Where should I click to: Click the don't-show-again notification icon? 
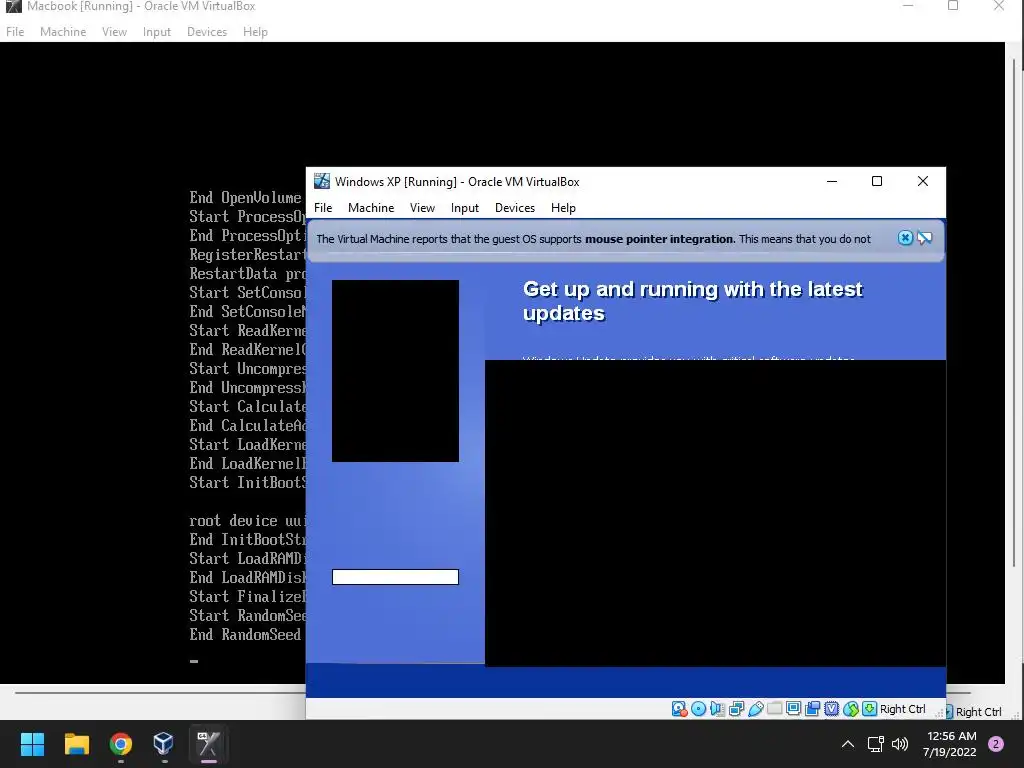click(925, 238)
